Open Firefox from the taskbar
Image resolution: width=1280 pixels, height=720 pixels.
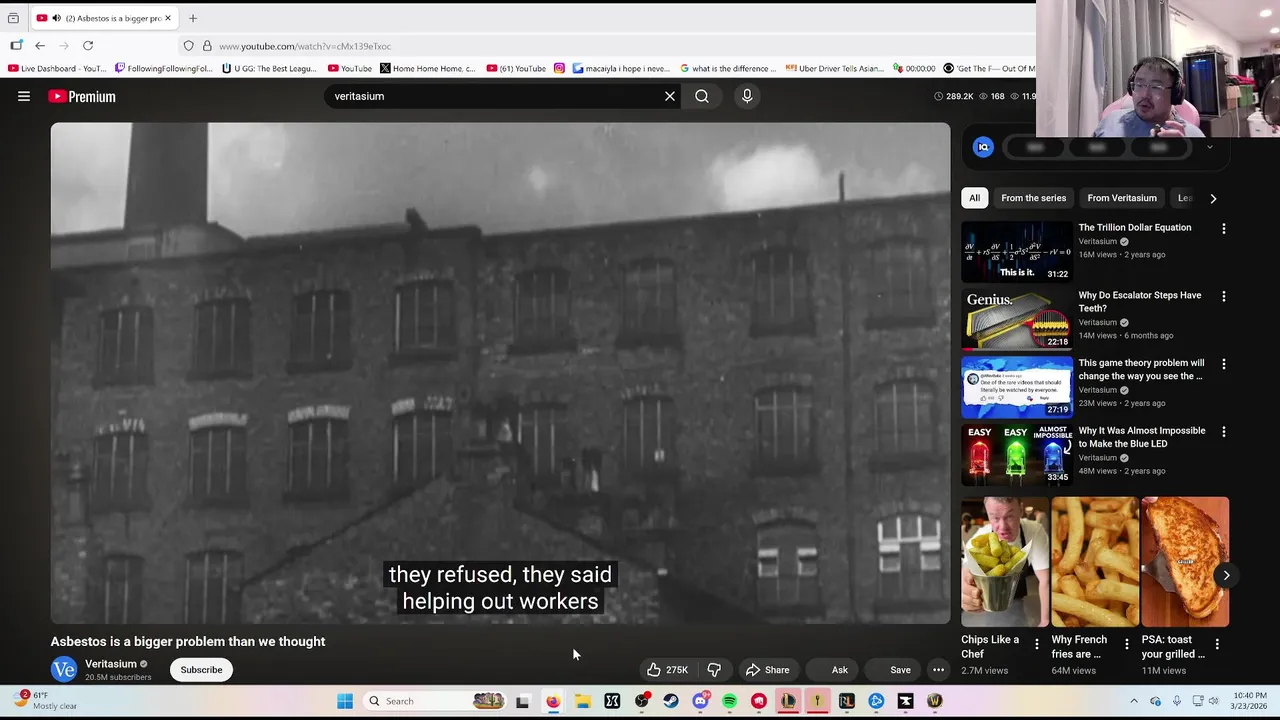click(x=552, y=701)
